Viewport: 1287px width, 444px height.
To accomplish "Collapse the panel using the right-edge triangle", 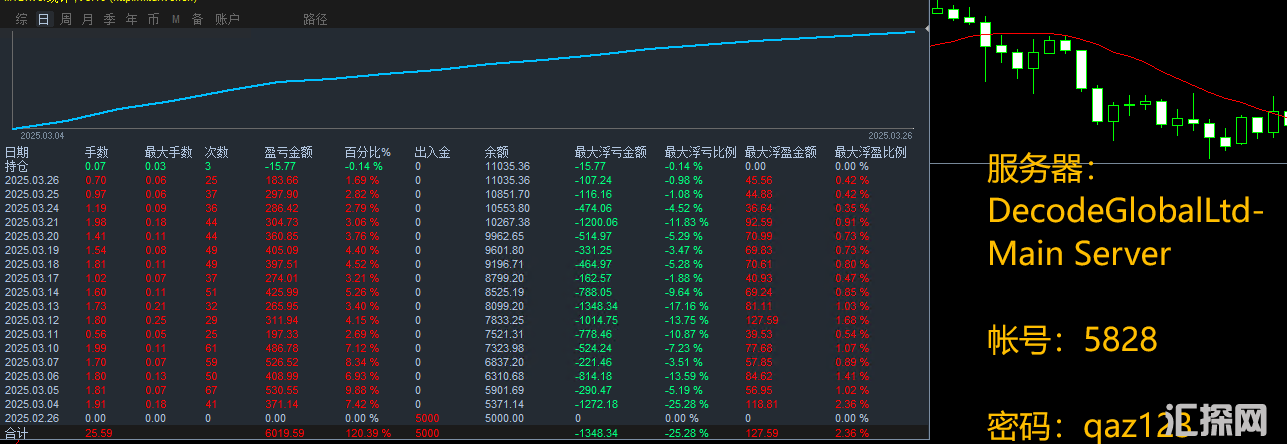I will point(925,30).
